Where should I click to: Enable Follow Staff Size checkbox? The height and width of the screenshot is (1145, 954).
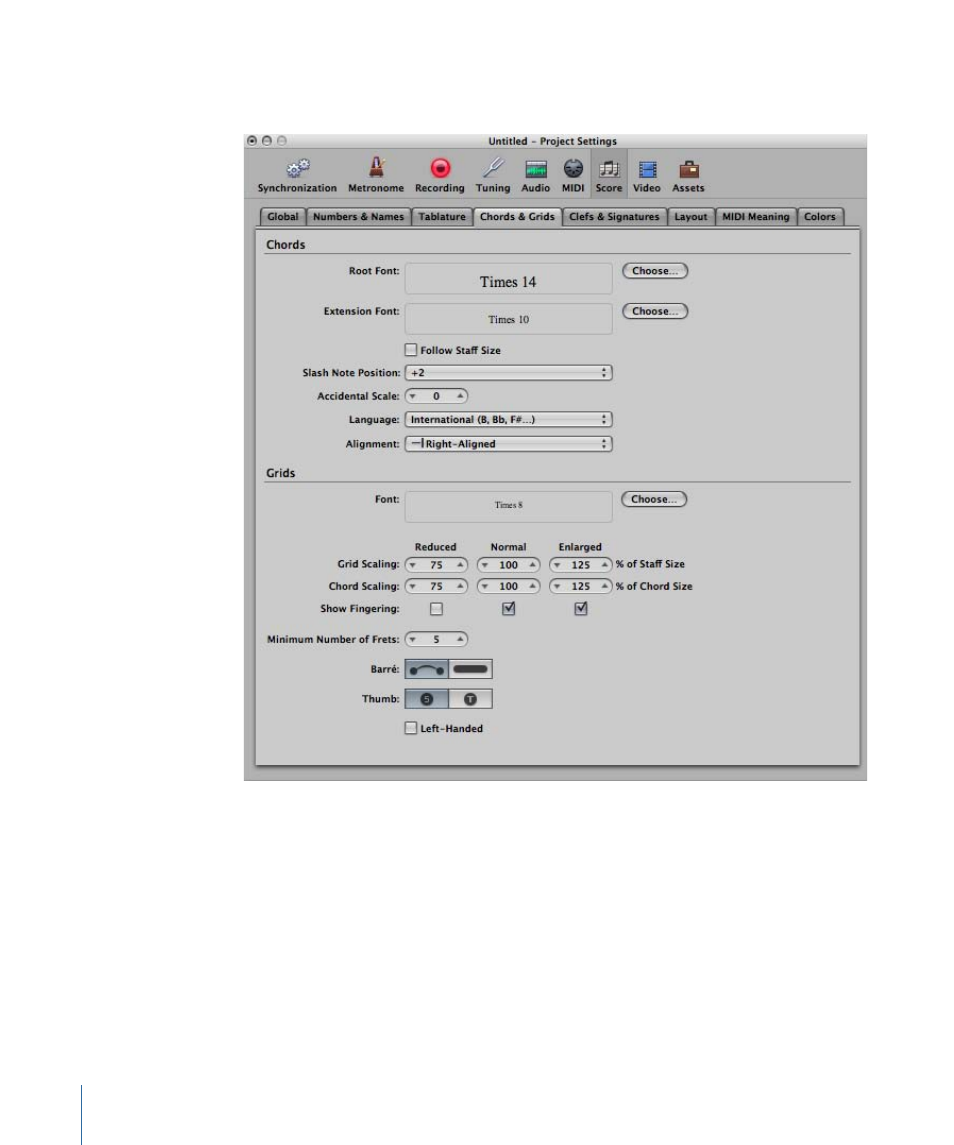(411, 350)
